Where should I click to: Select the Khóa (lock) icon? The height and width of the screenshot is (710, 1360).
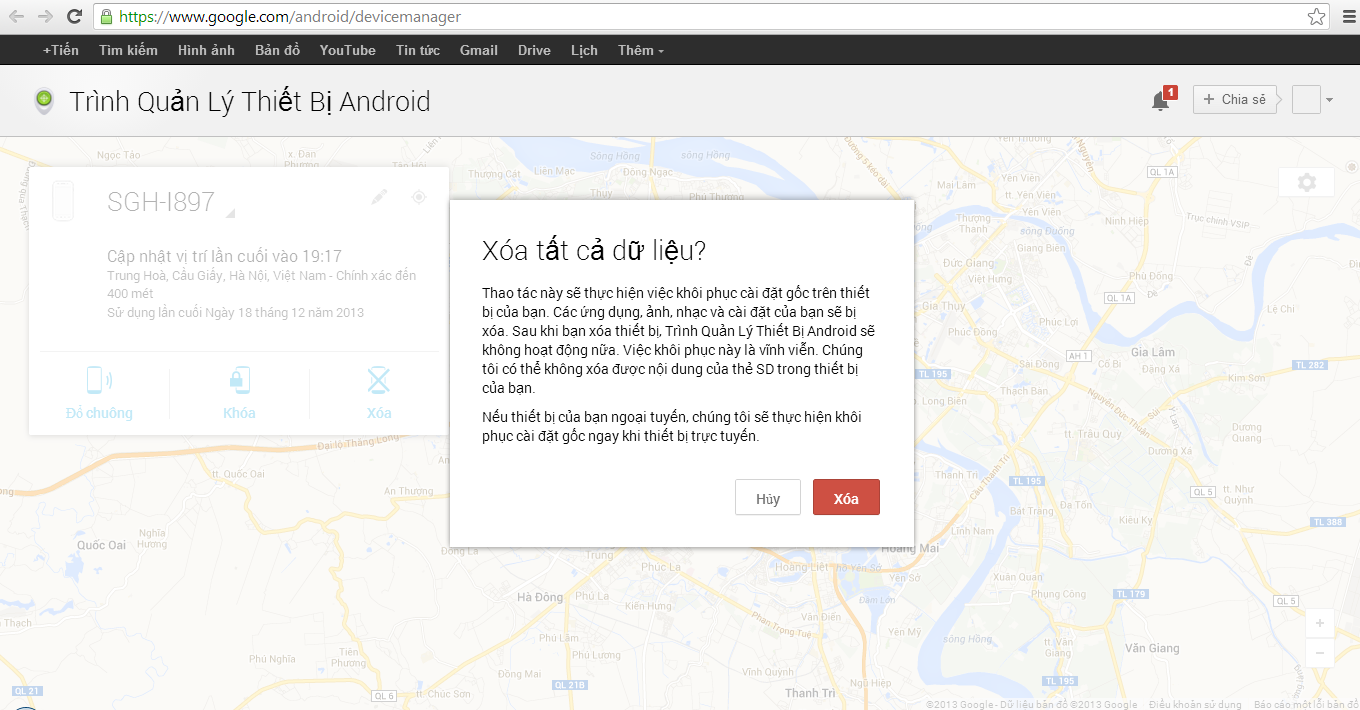coord(239,382)
